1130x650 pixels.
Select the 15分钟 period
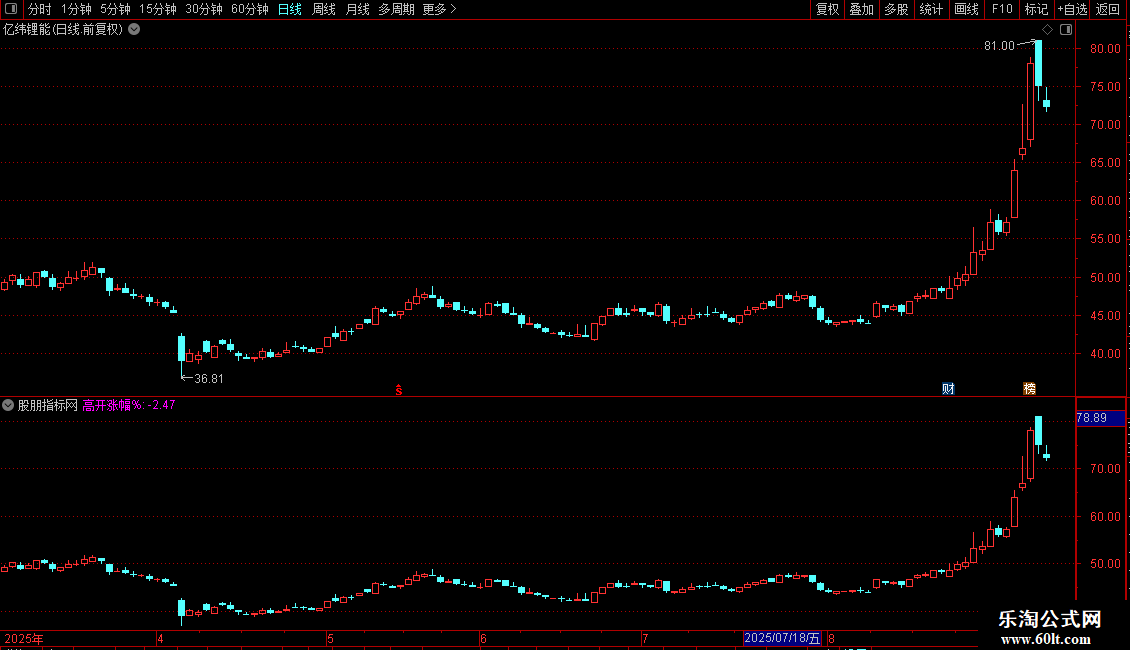click(158, 9)
